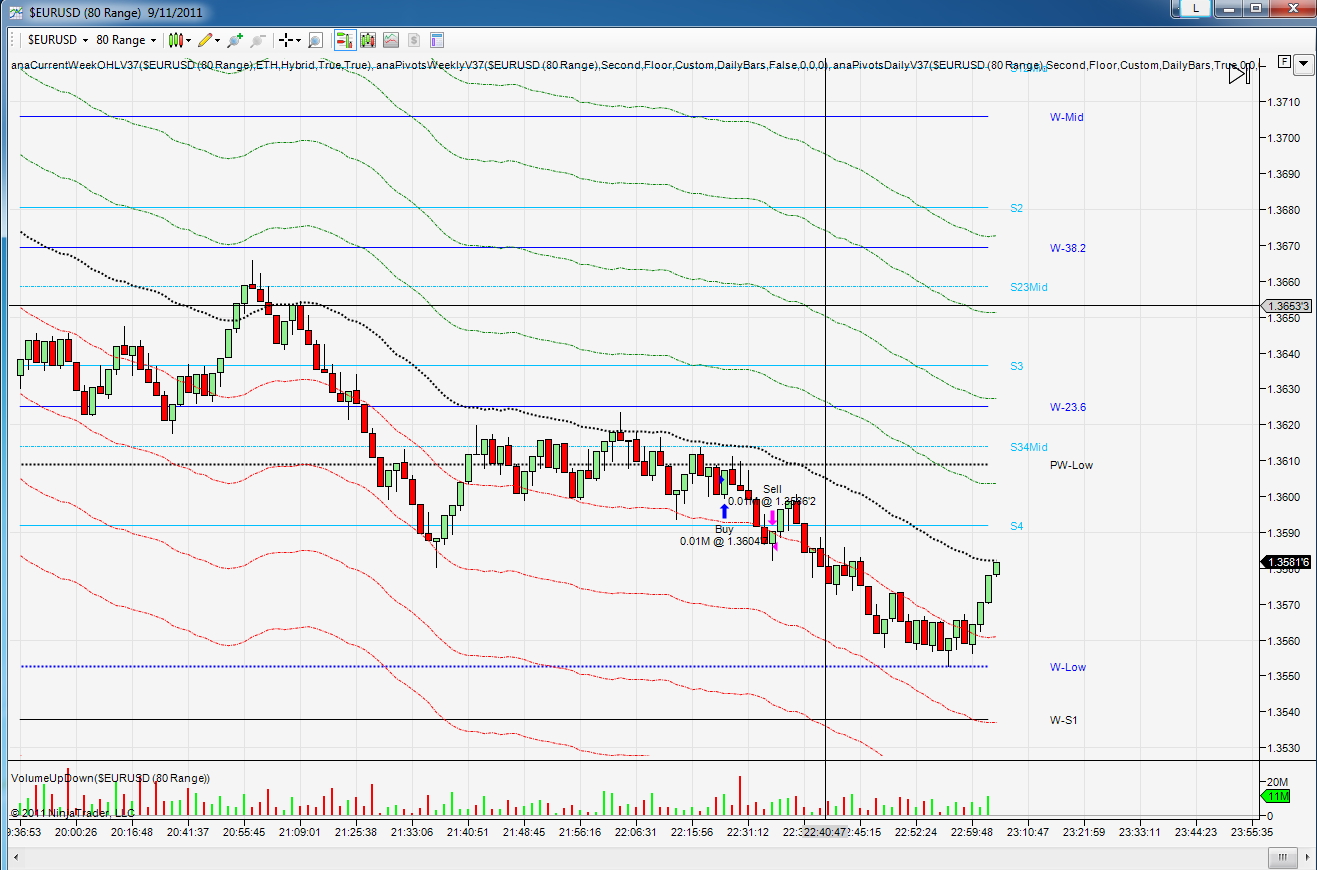1317x870 pixels.
Task: Click the S4 pivot label
Action: coord(1016,526)
